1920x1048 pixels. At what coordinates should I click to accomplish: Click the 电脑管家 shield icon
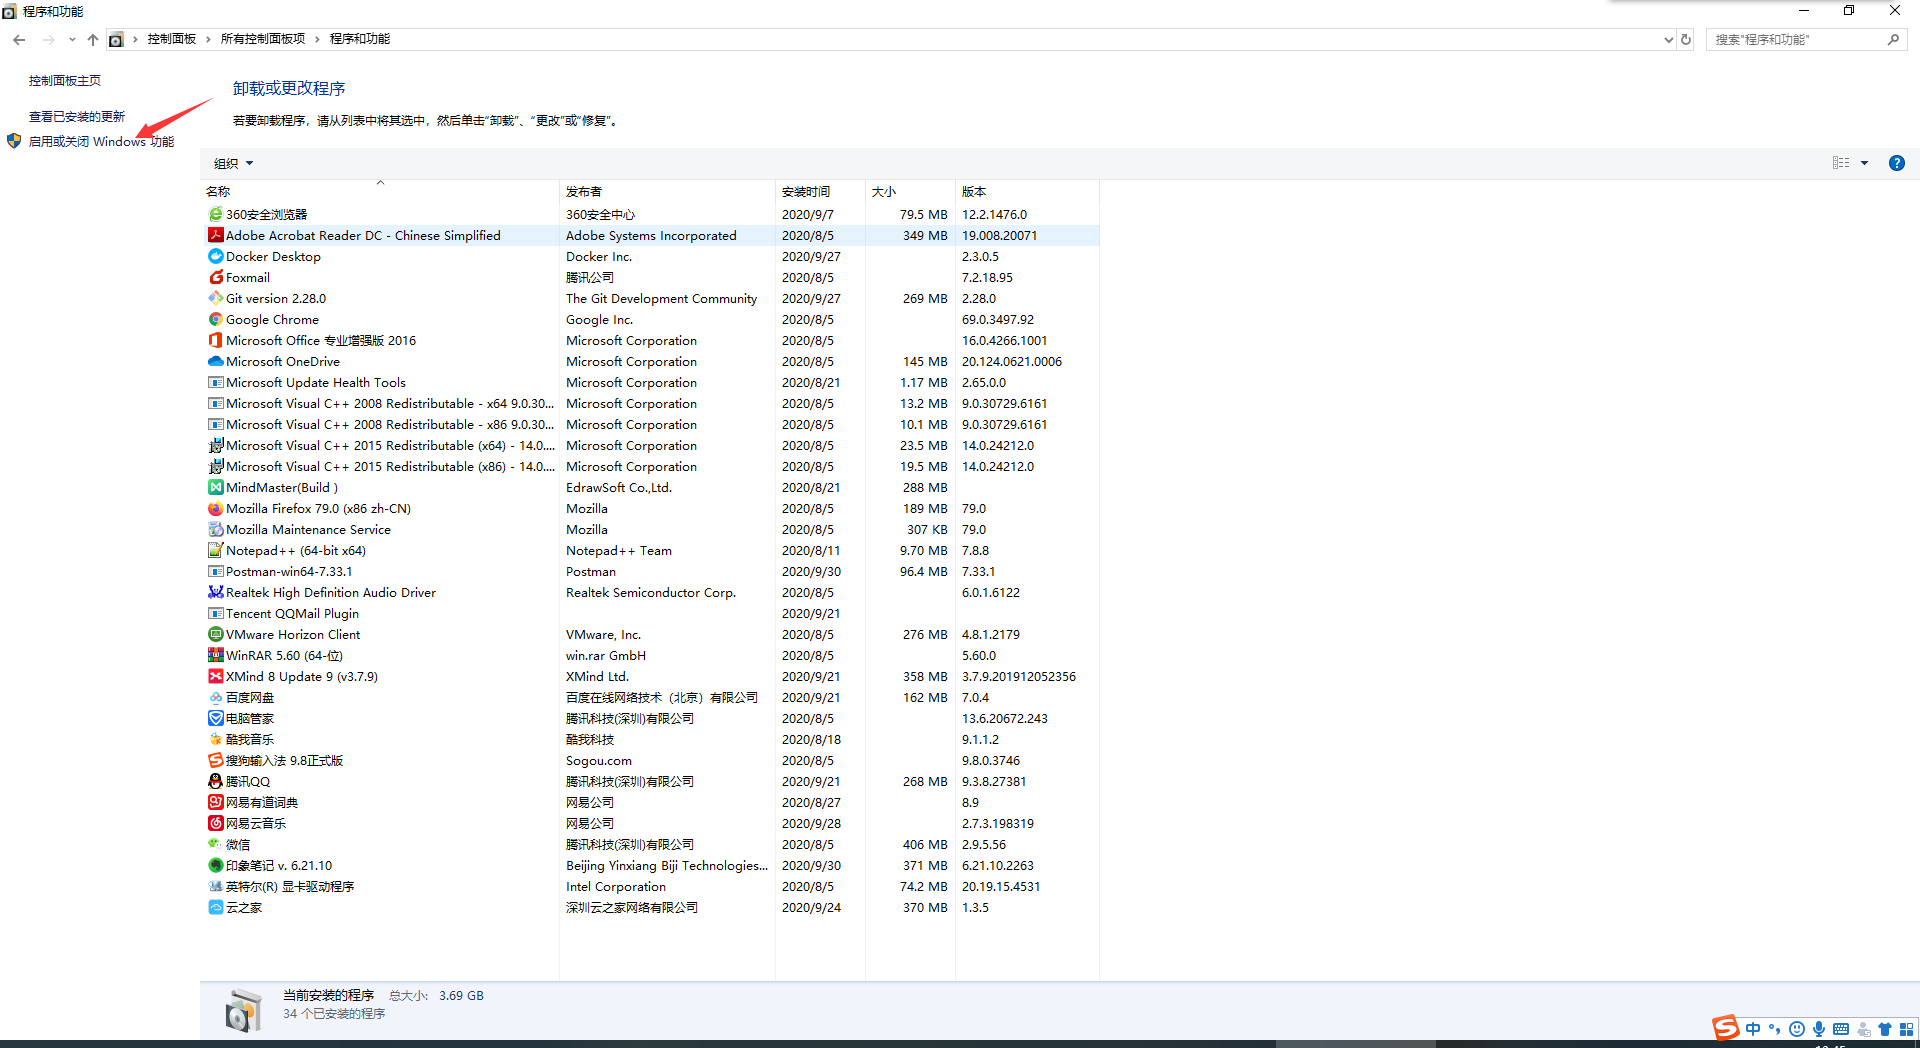click(215, 718)
